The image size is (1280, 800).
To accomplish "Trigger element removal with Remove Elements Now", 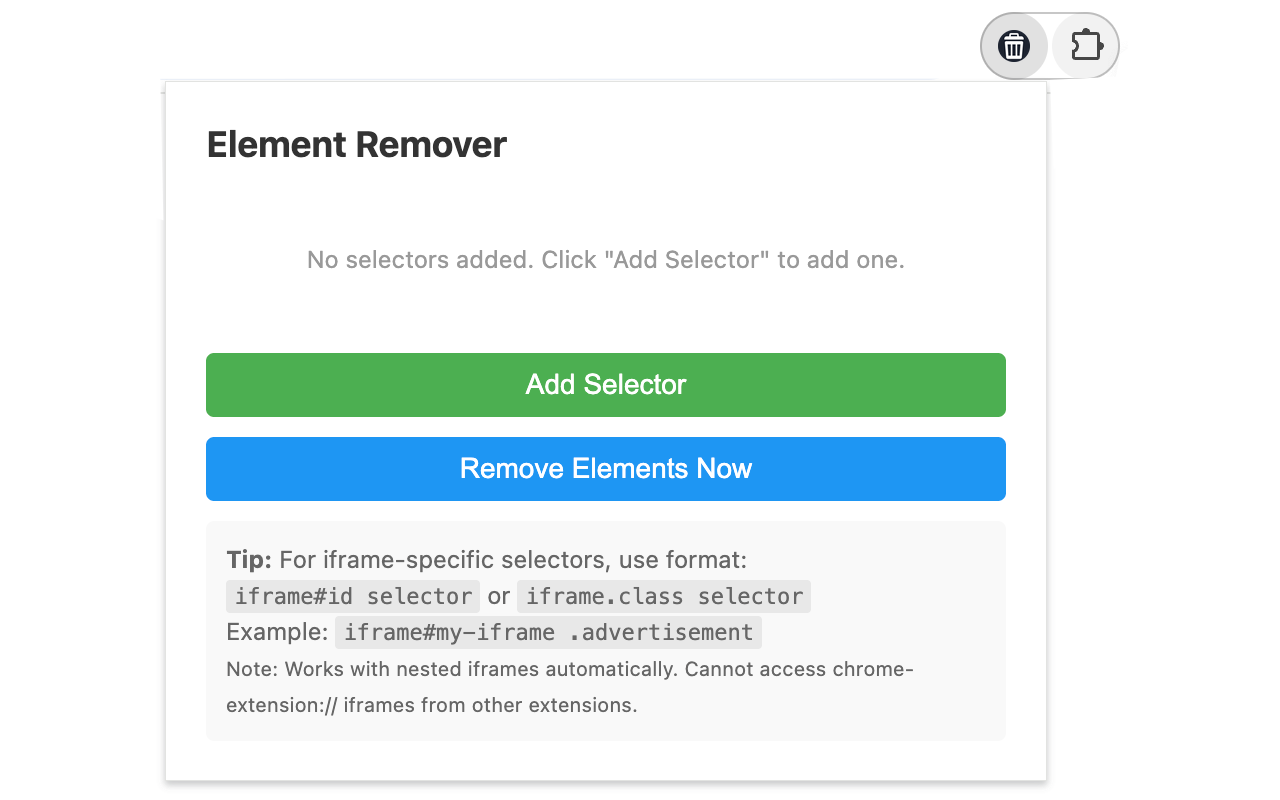I will 605,468.
